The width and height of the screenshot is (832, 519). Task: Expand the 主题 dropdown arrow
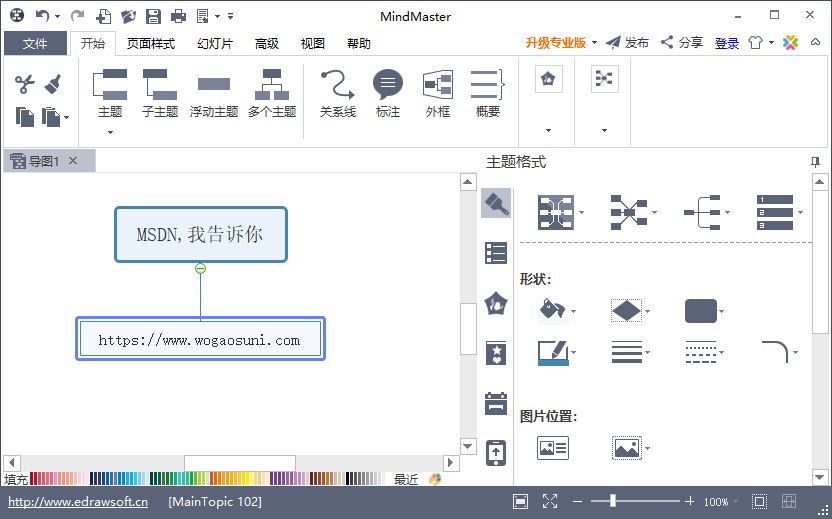point(110,132)
